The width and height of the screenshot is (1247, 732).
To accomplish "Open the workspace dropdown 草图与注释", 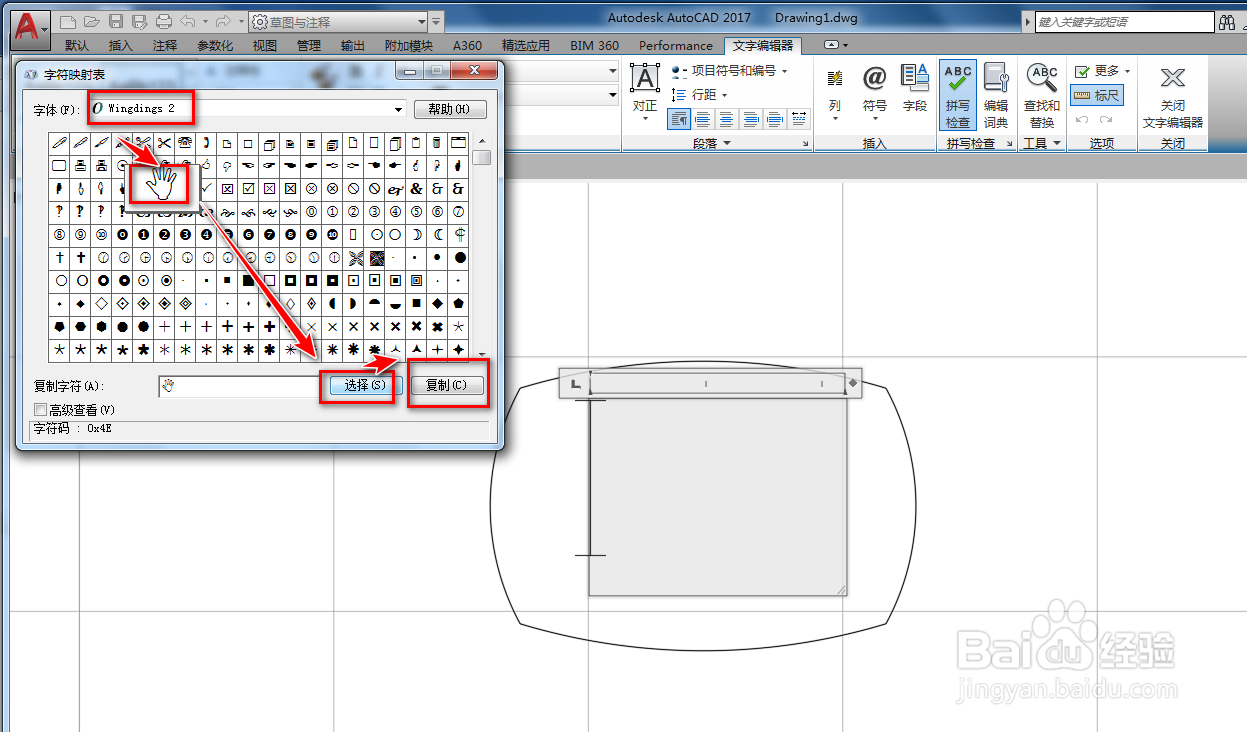I will click(x=338, y=21).
